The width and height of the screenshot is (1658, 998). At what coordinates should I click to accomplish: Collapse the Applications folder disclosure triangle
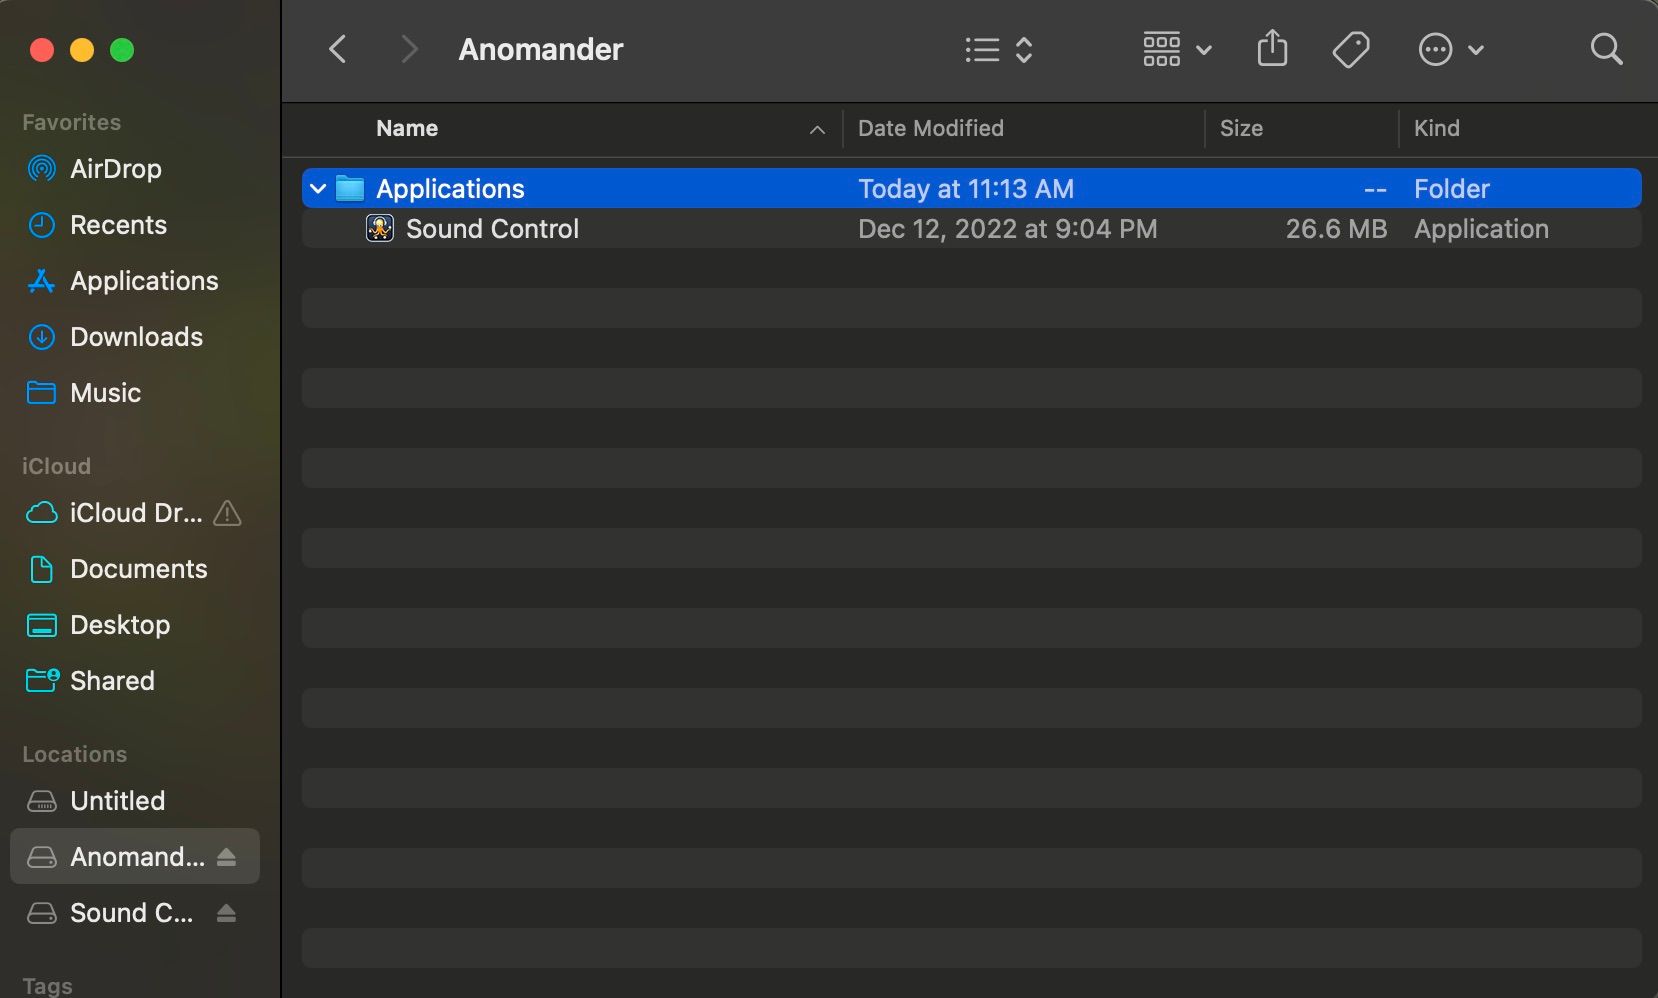318,188
